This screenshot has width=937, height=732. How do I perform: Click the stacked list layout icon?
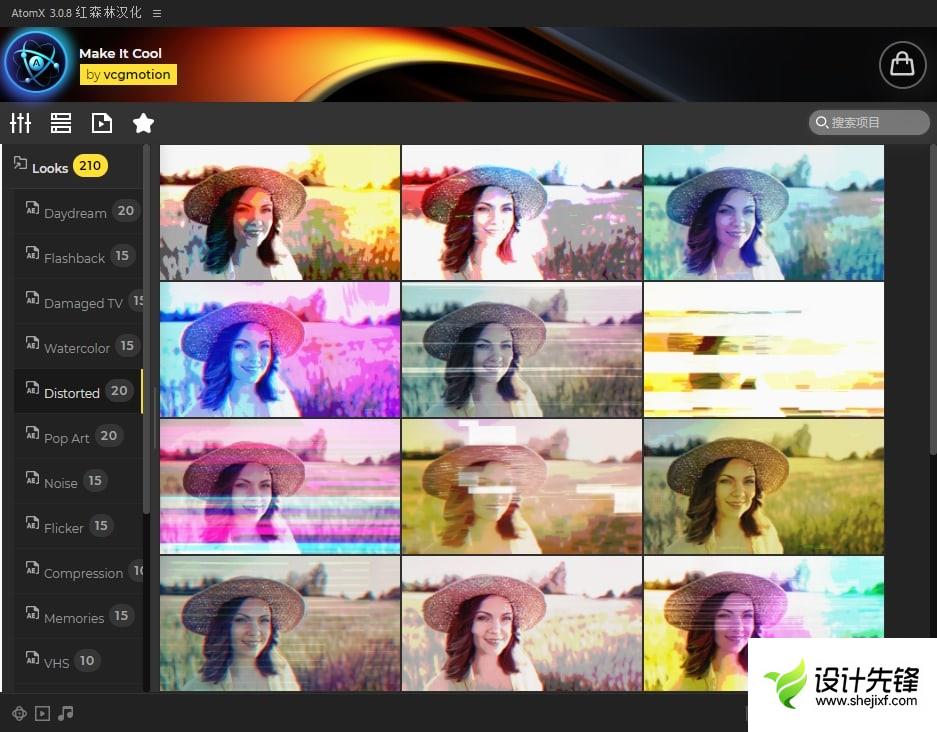tap(61, 123)
